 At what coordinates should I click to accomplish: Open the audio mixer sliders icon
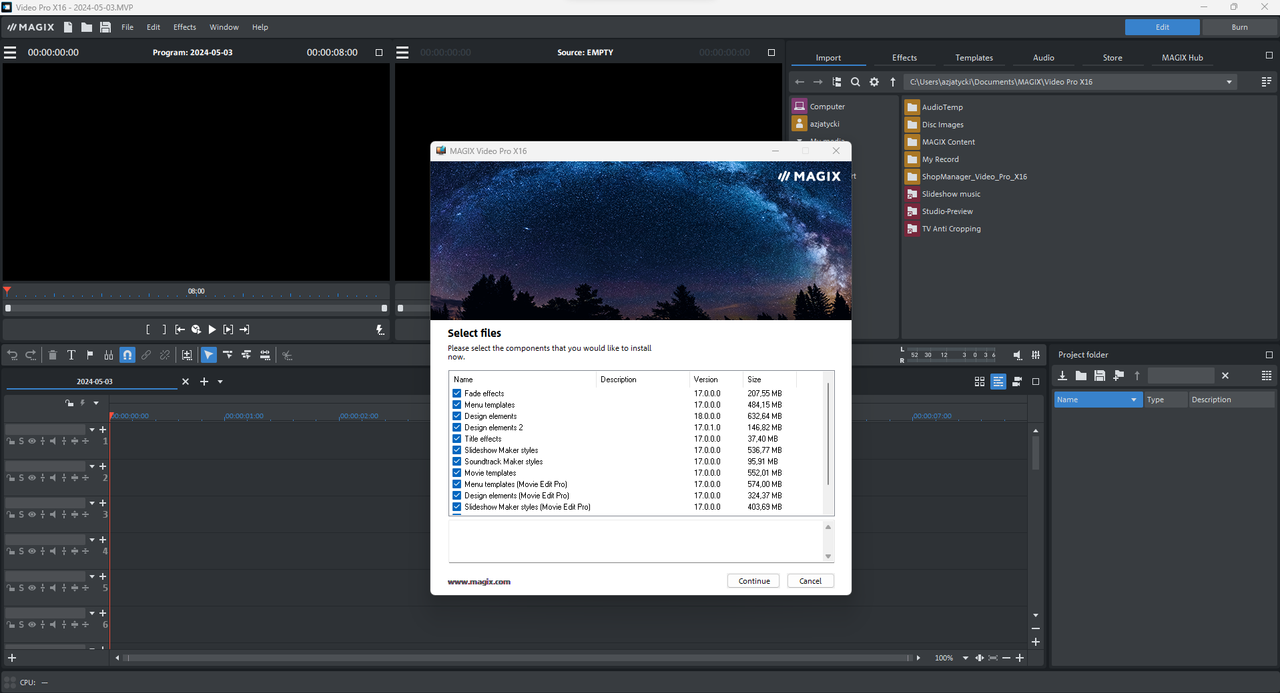pos(1035,355)
